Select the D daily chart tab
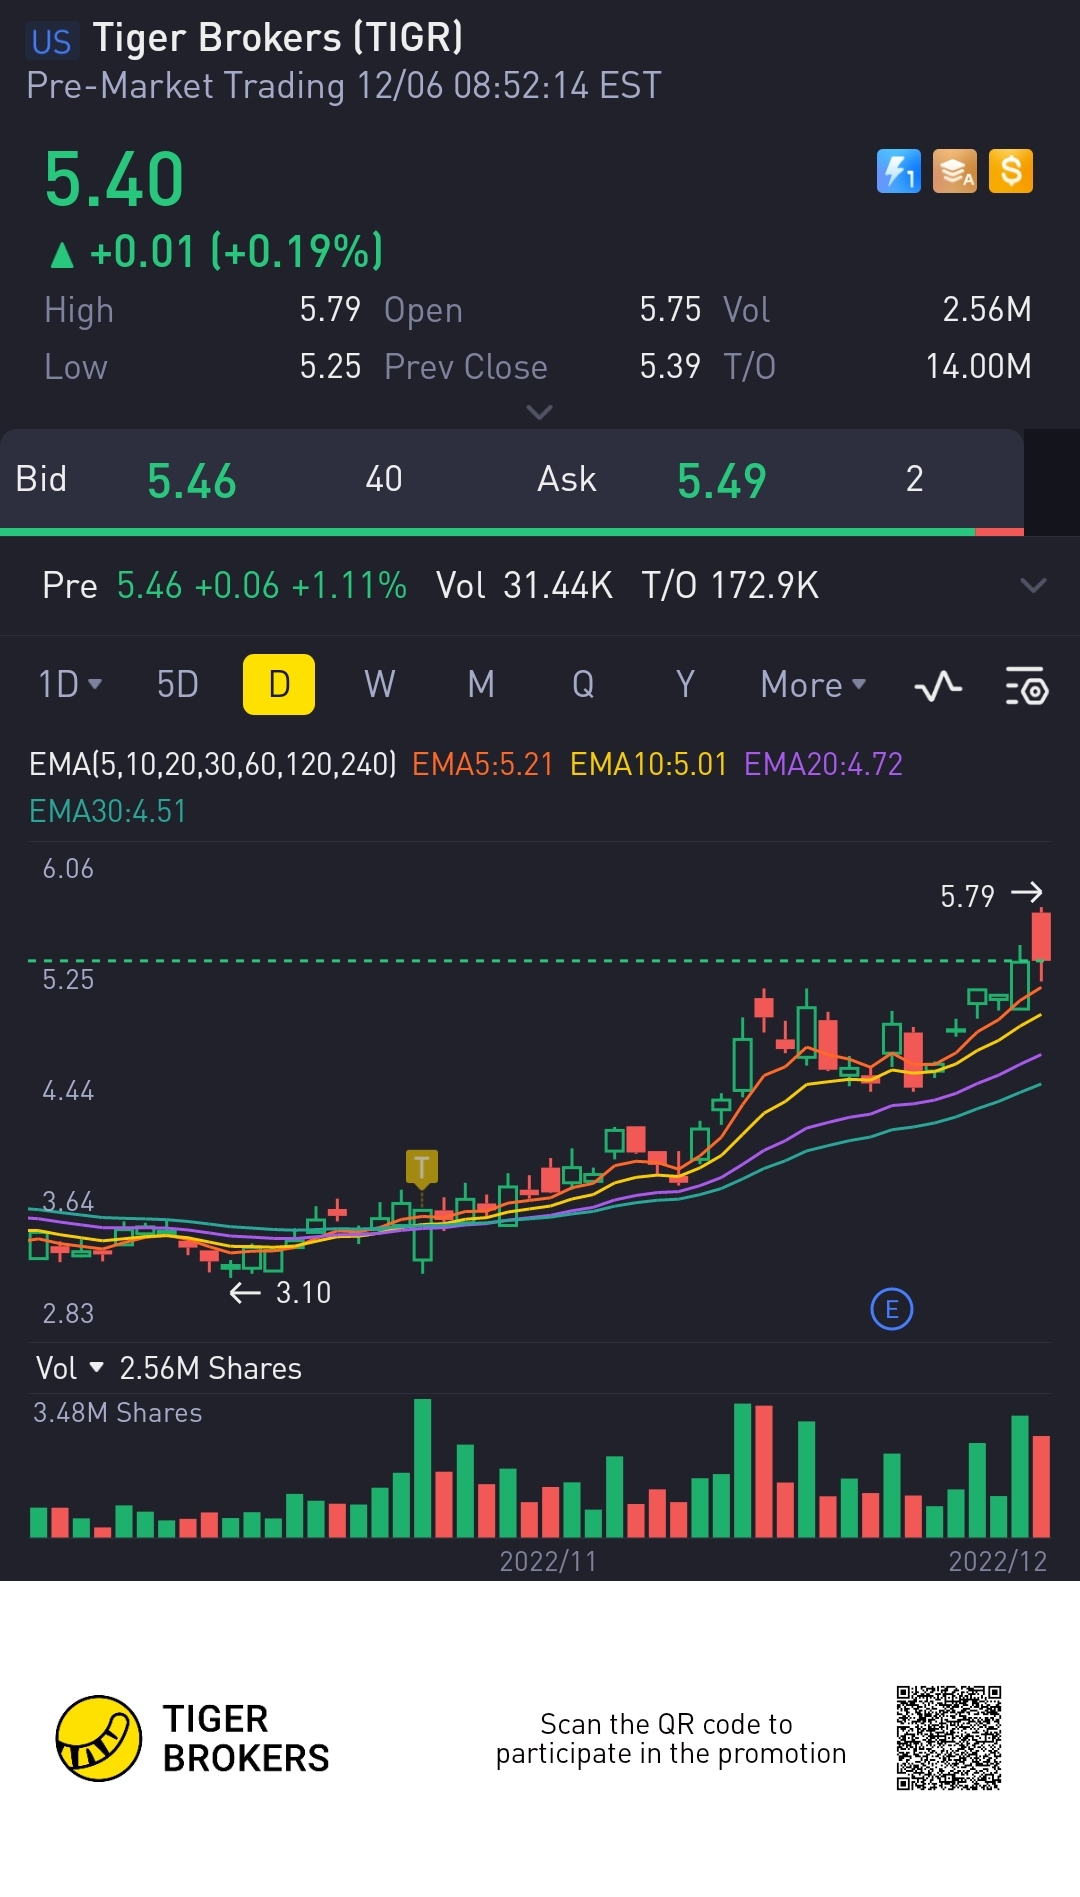This screenshot has height=1897, width=1080. click(x=279, y=685)
